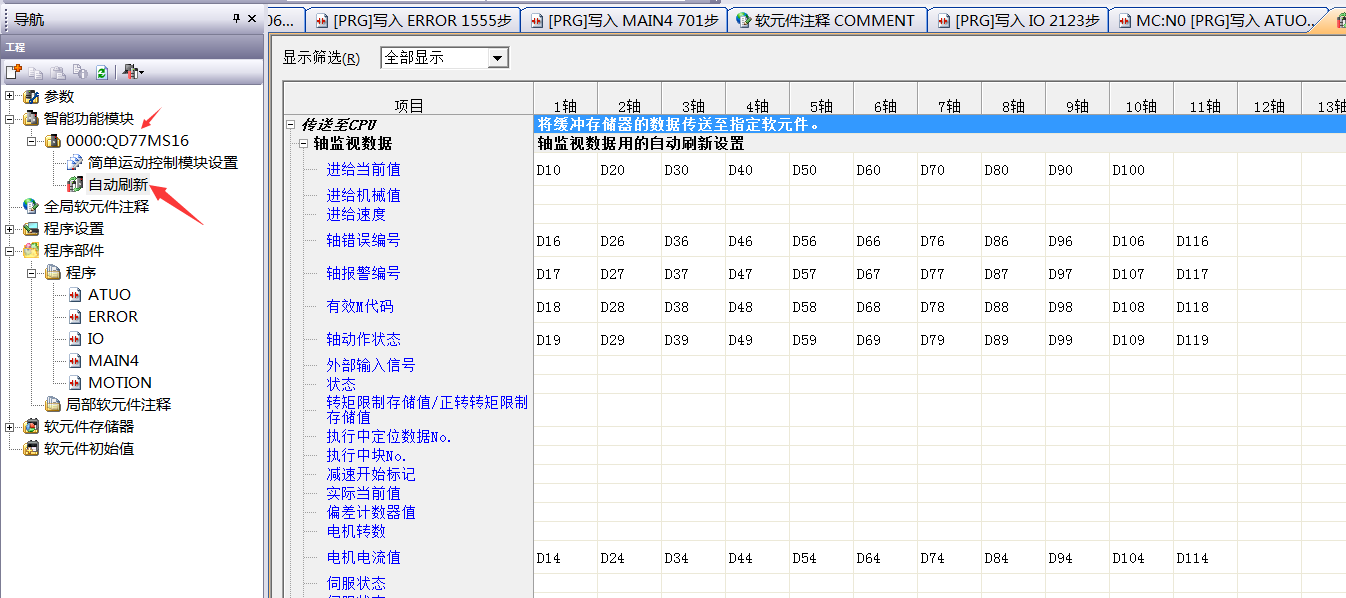Screen dimensions: 1346x598
Task: Open the module view dropdown icon in toolbar
Action: click(x=133, y=72)
